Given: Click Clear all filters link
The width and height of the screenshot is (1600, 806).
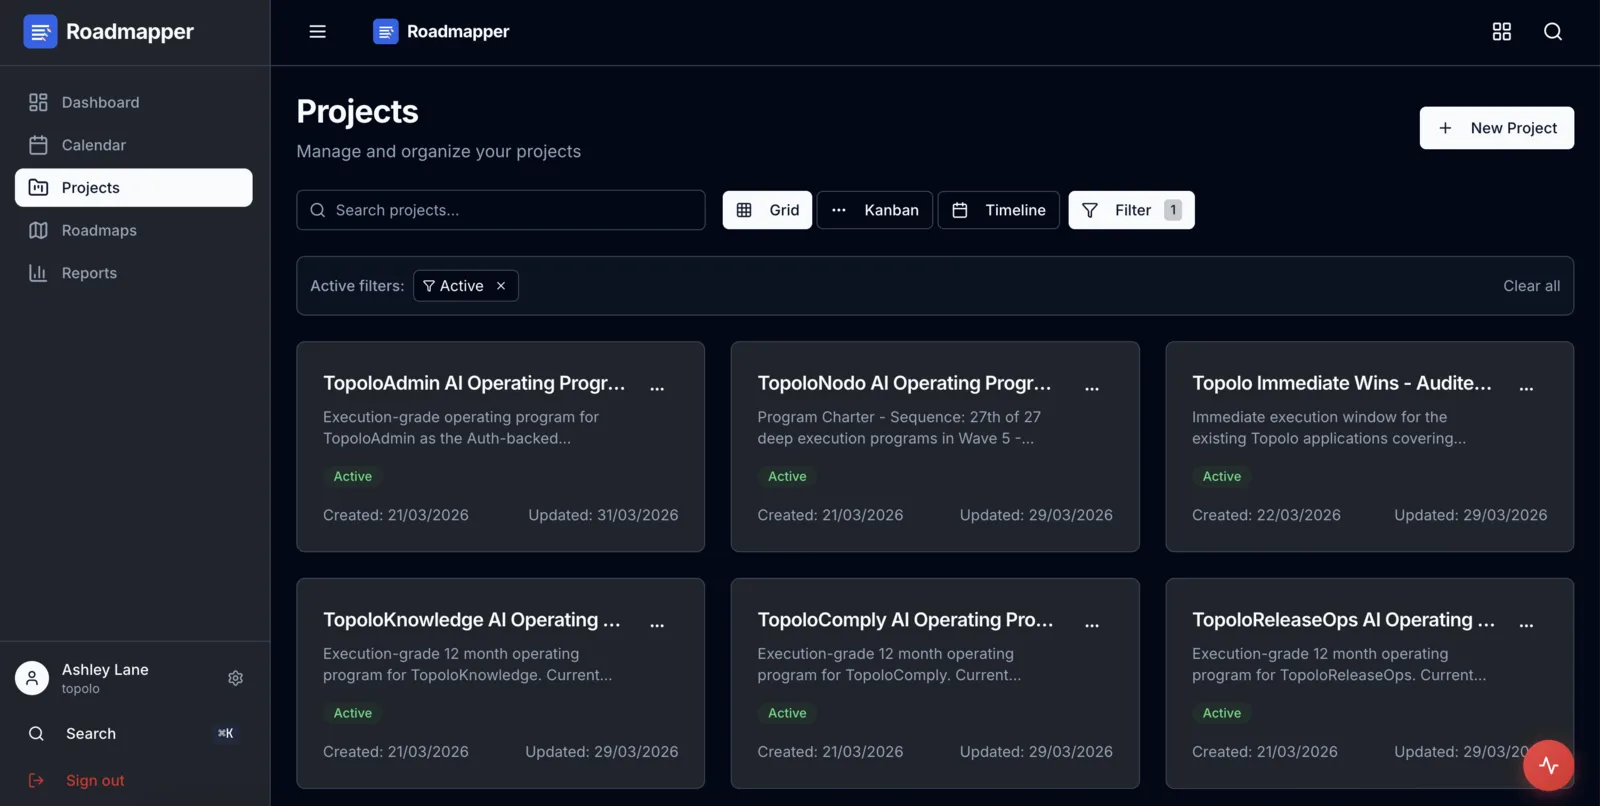Looking at the screenshot, I should pyautogui.click(x=1531, y=286).
